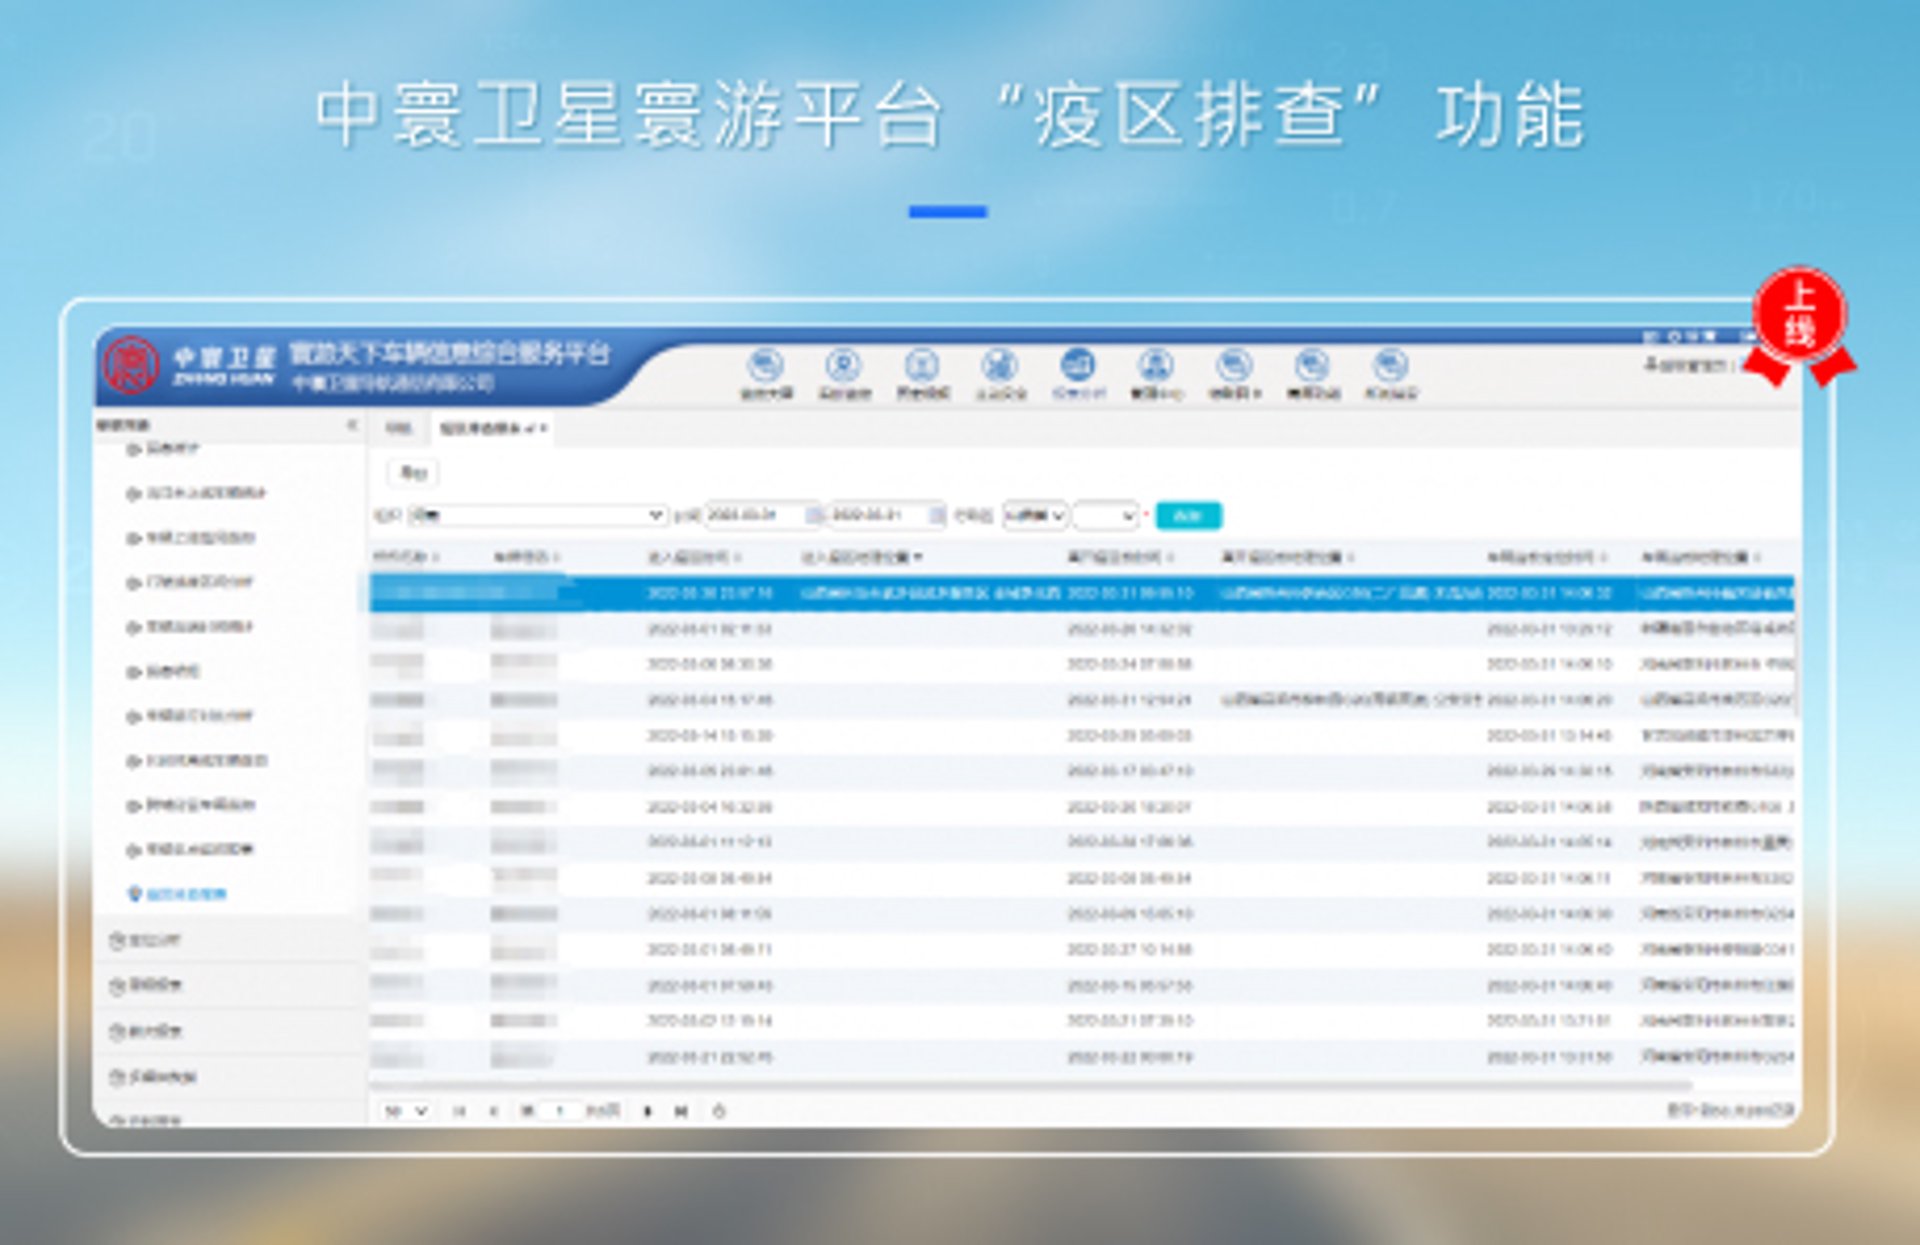Refresh the table with the pager reload icon
The image size is (1920, 1245).
718,1111
